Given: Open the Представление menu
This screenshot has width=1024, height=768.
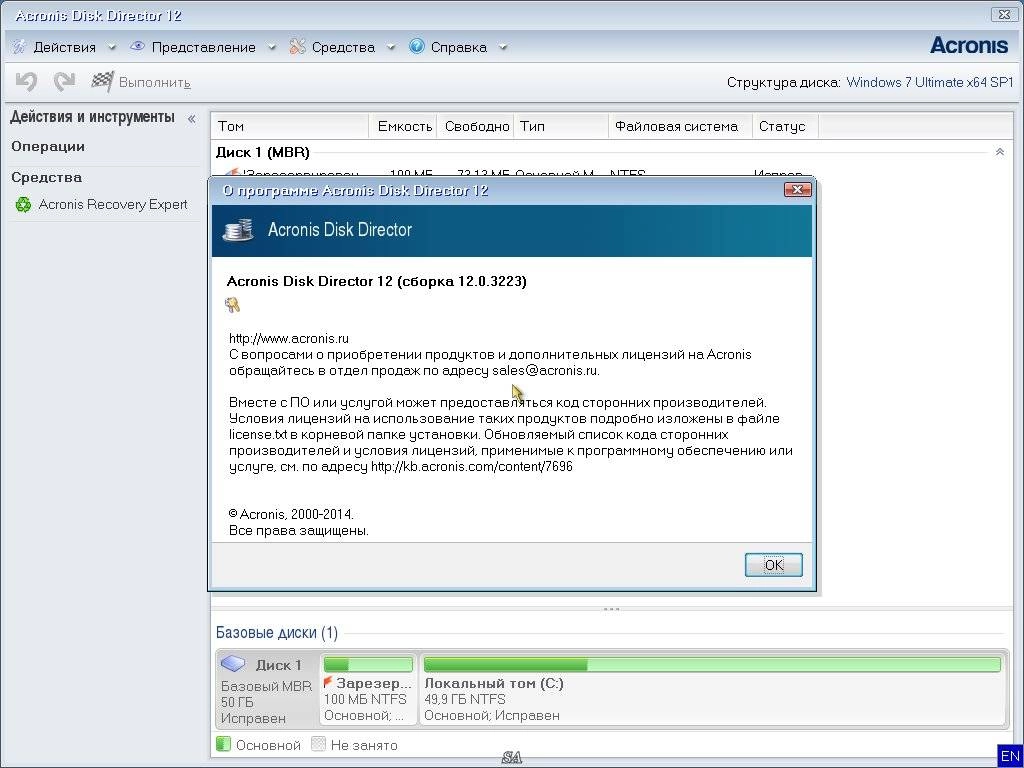Looking at the screenshot, I should click(x=203, y=47).
